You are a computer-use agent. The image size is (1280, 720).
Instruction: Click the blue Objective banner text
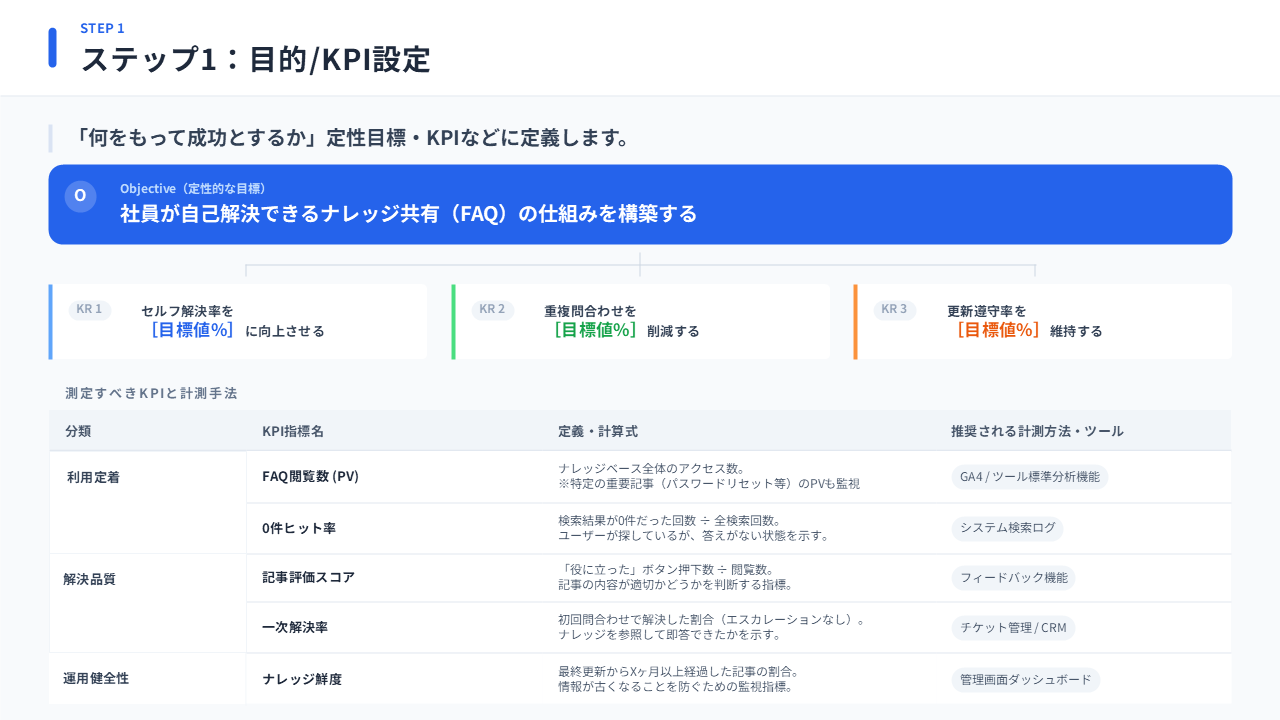point(408,214)
